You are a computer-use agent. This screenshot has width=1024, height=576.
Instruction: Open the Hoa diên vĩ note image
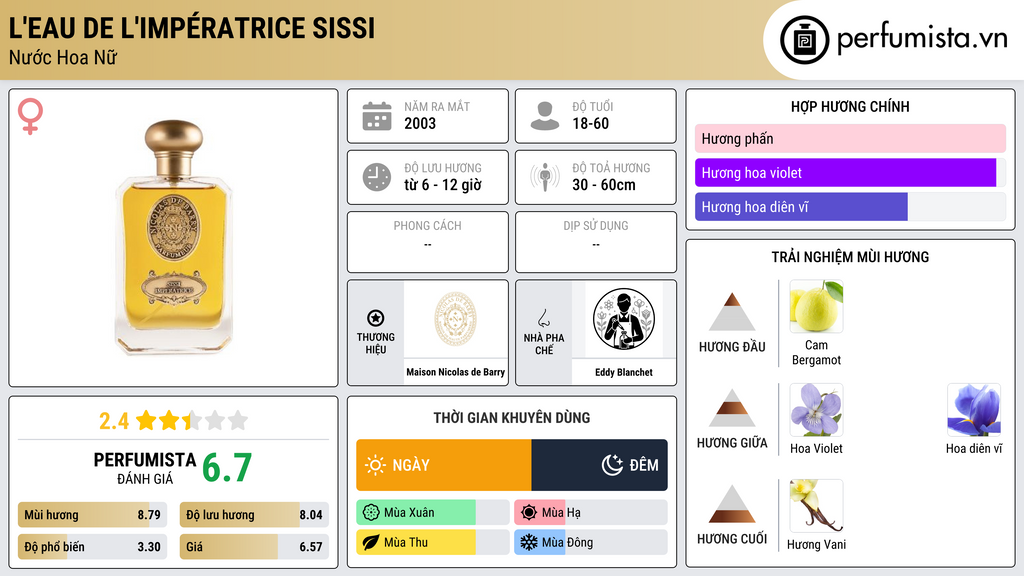(x=974, y=409)
